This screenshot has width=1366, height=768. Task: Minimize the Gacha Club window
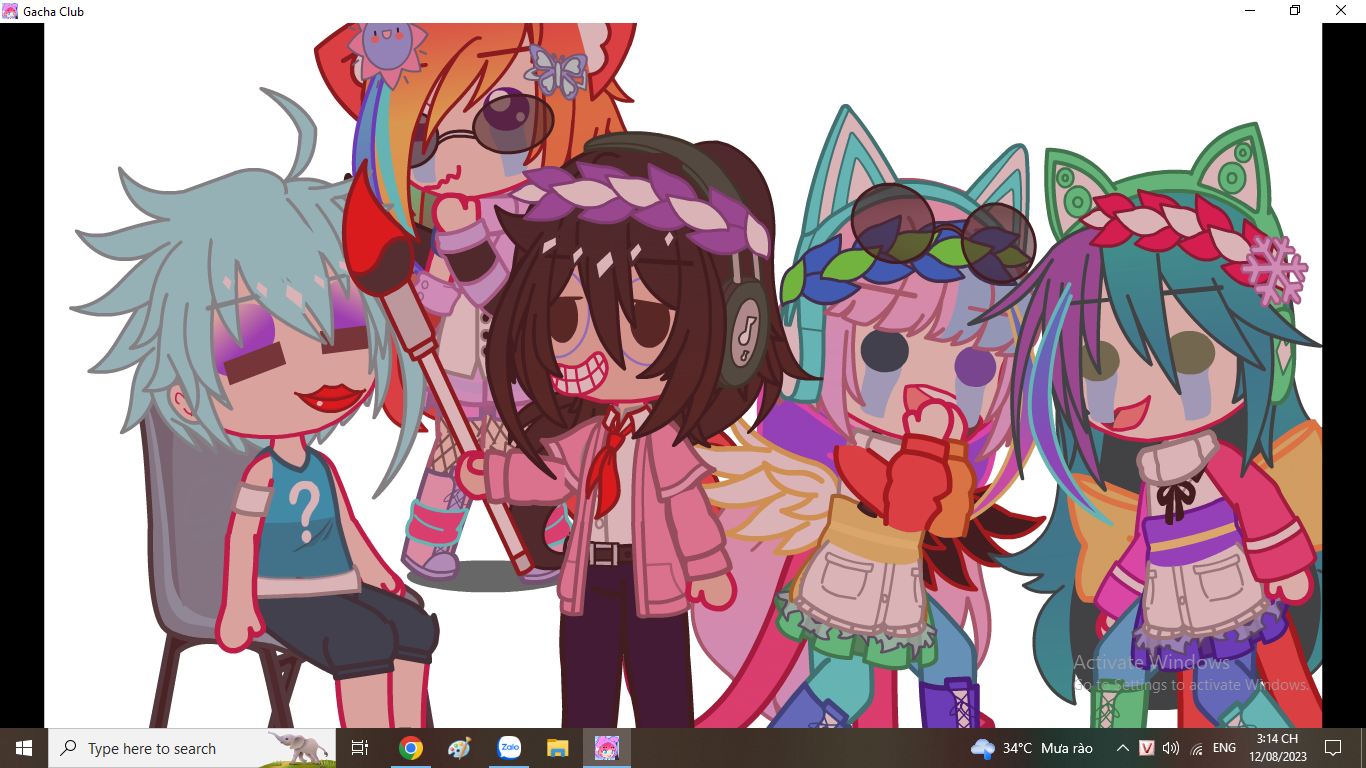coord(1250,11)
